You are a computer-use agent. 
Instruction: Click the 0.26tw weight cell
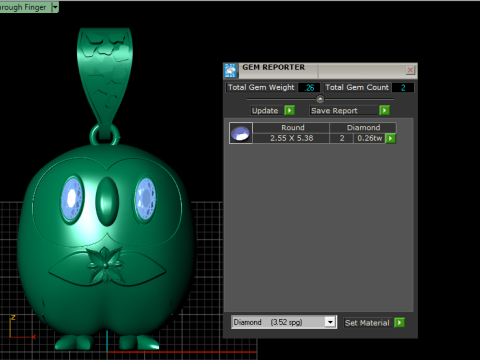point(369,138)
